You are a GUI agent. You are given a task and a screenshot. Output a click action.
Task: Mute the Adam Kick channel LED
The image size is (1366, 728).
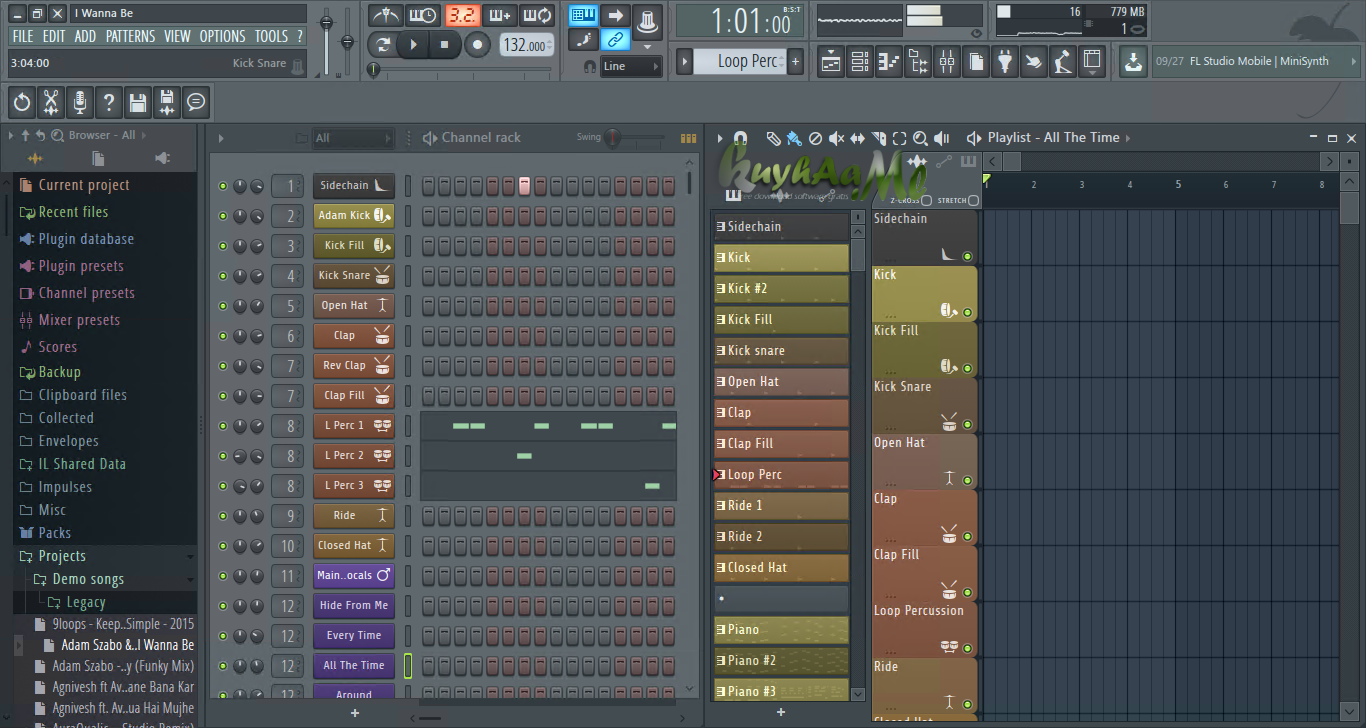coord(223,216)
